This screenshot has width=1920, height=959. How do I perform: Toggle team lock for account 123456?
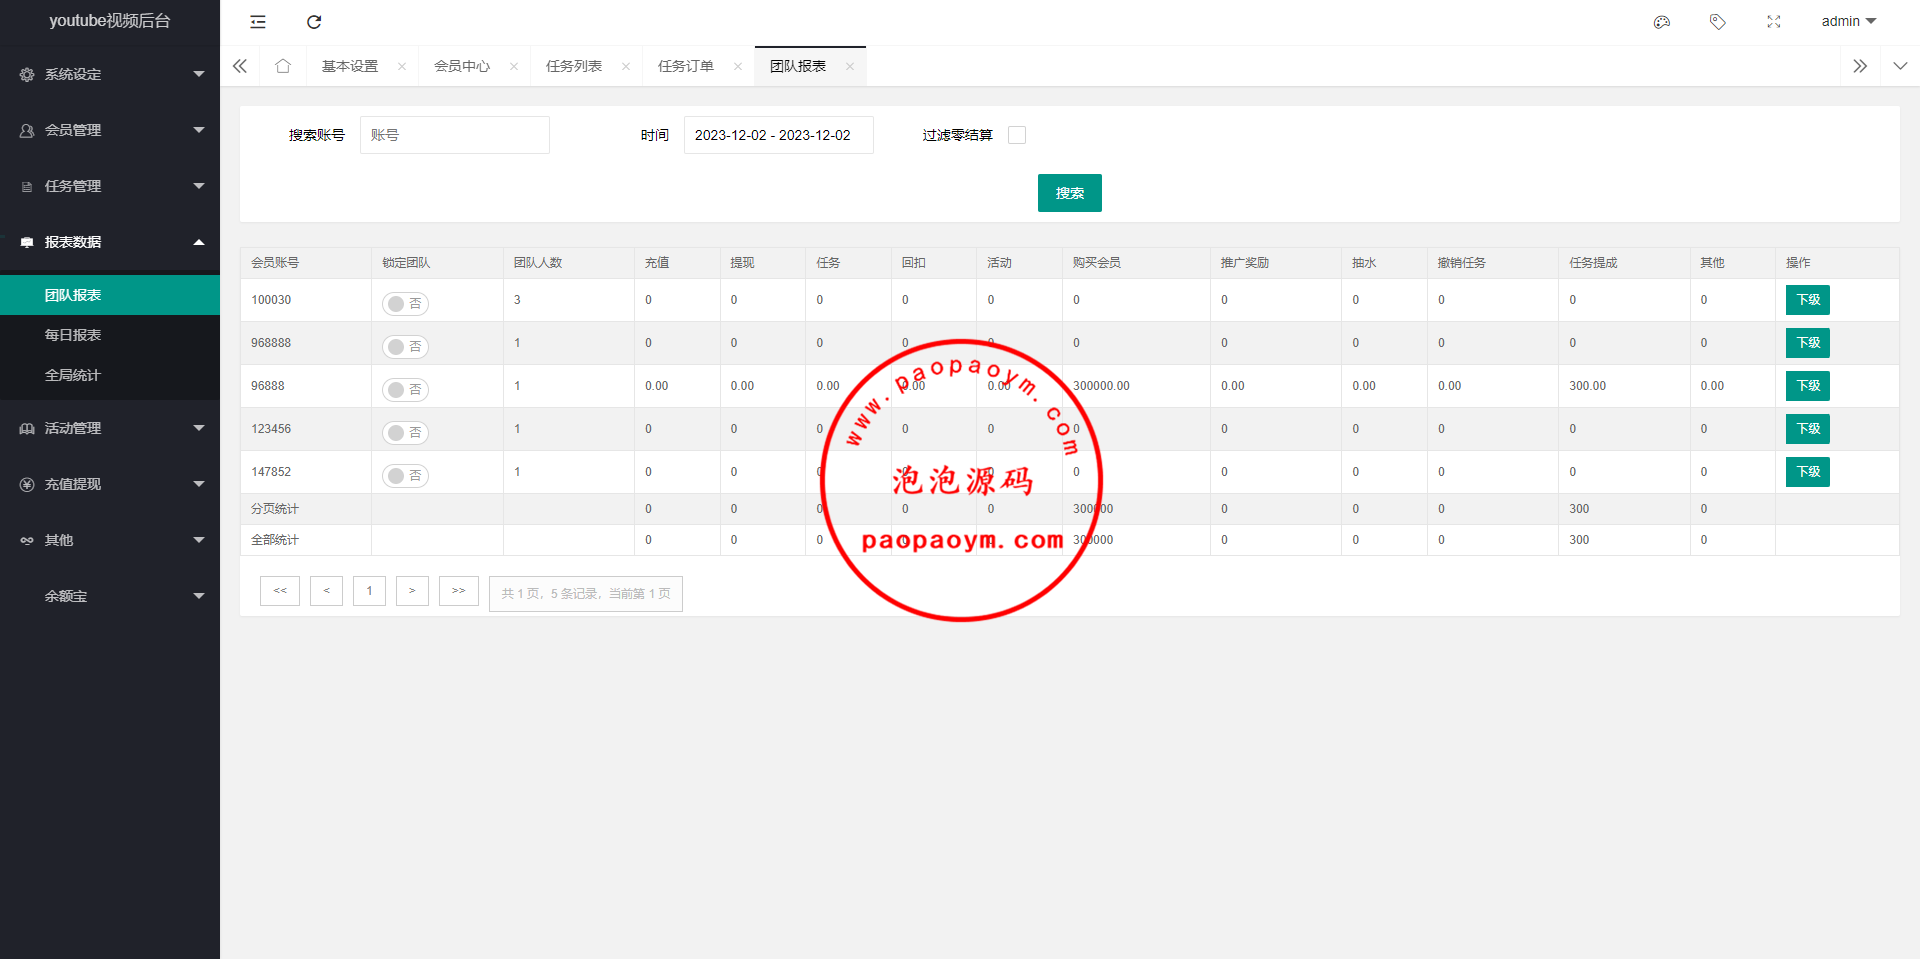pyautogui.click(x=405, y=433)
